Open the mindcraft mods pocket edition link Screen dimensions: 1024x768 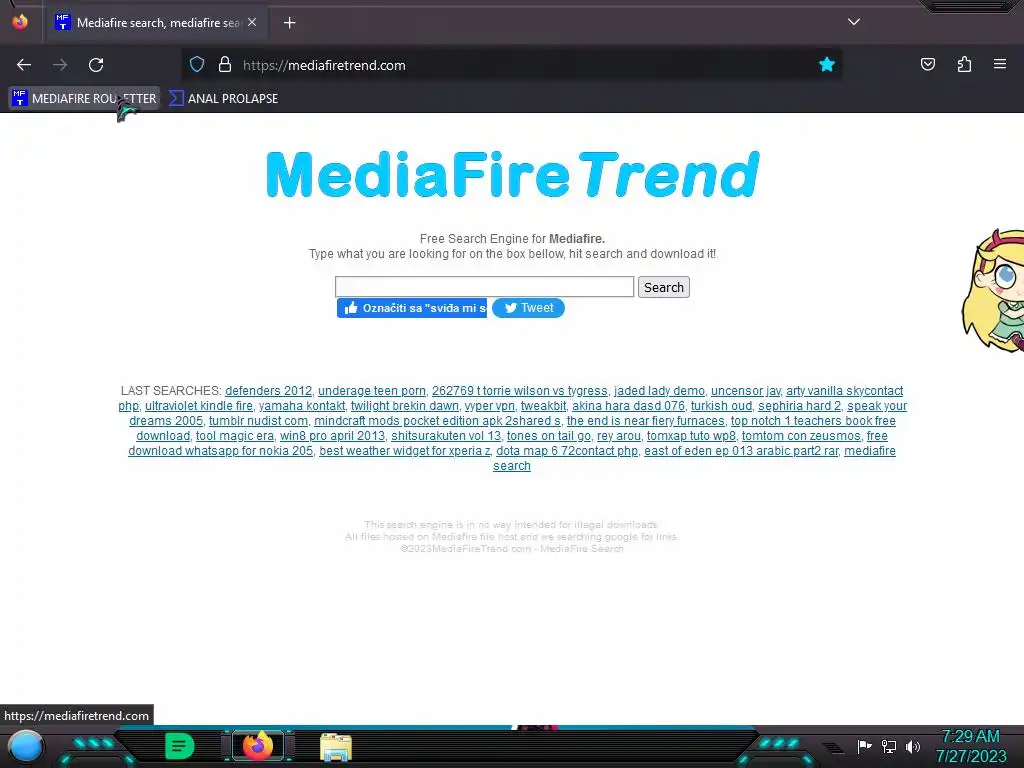tap(437, 421)
